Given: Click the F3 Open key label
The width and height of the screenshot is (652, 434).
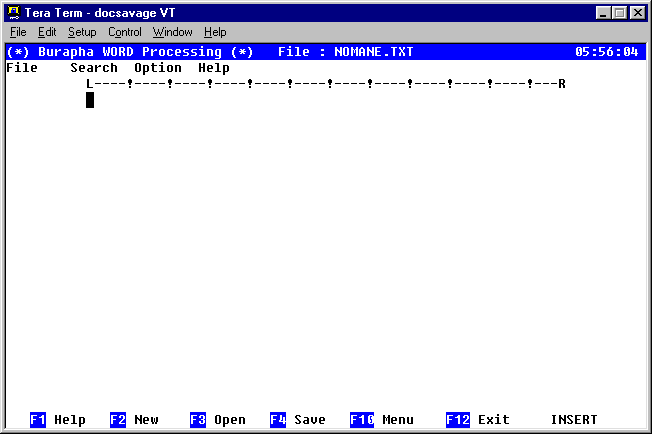Looking at the screenshot, I should (217, 419).
